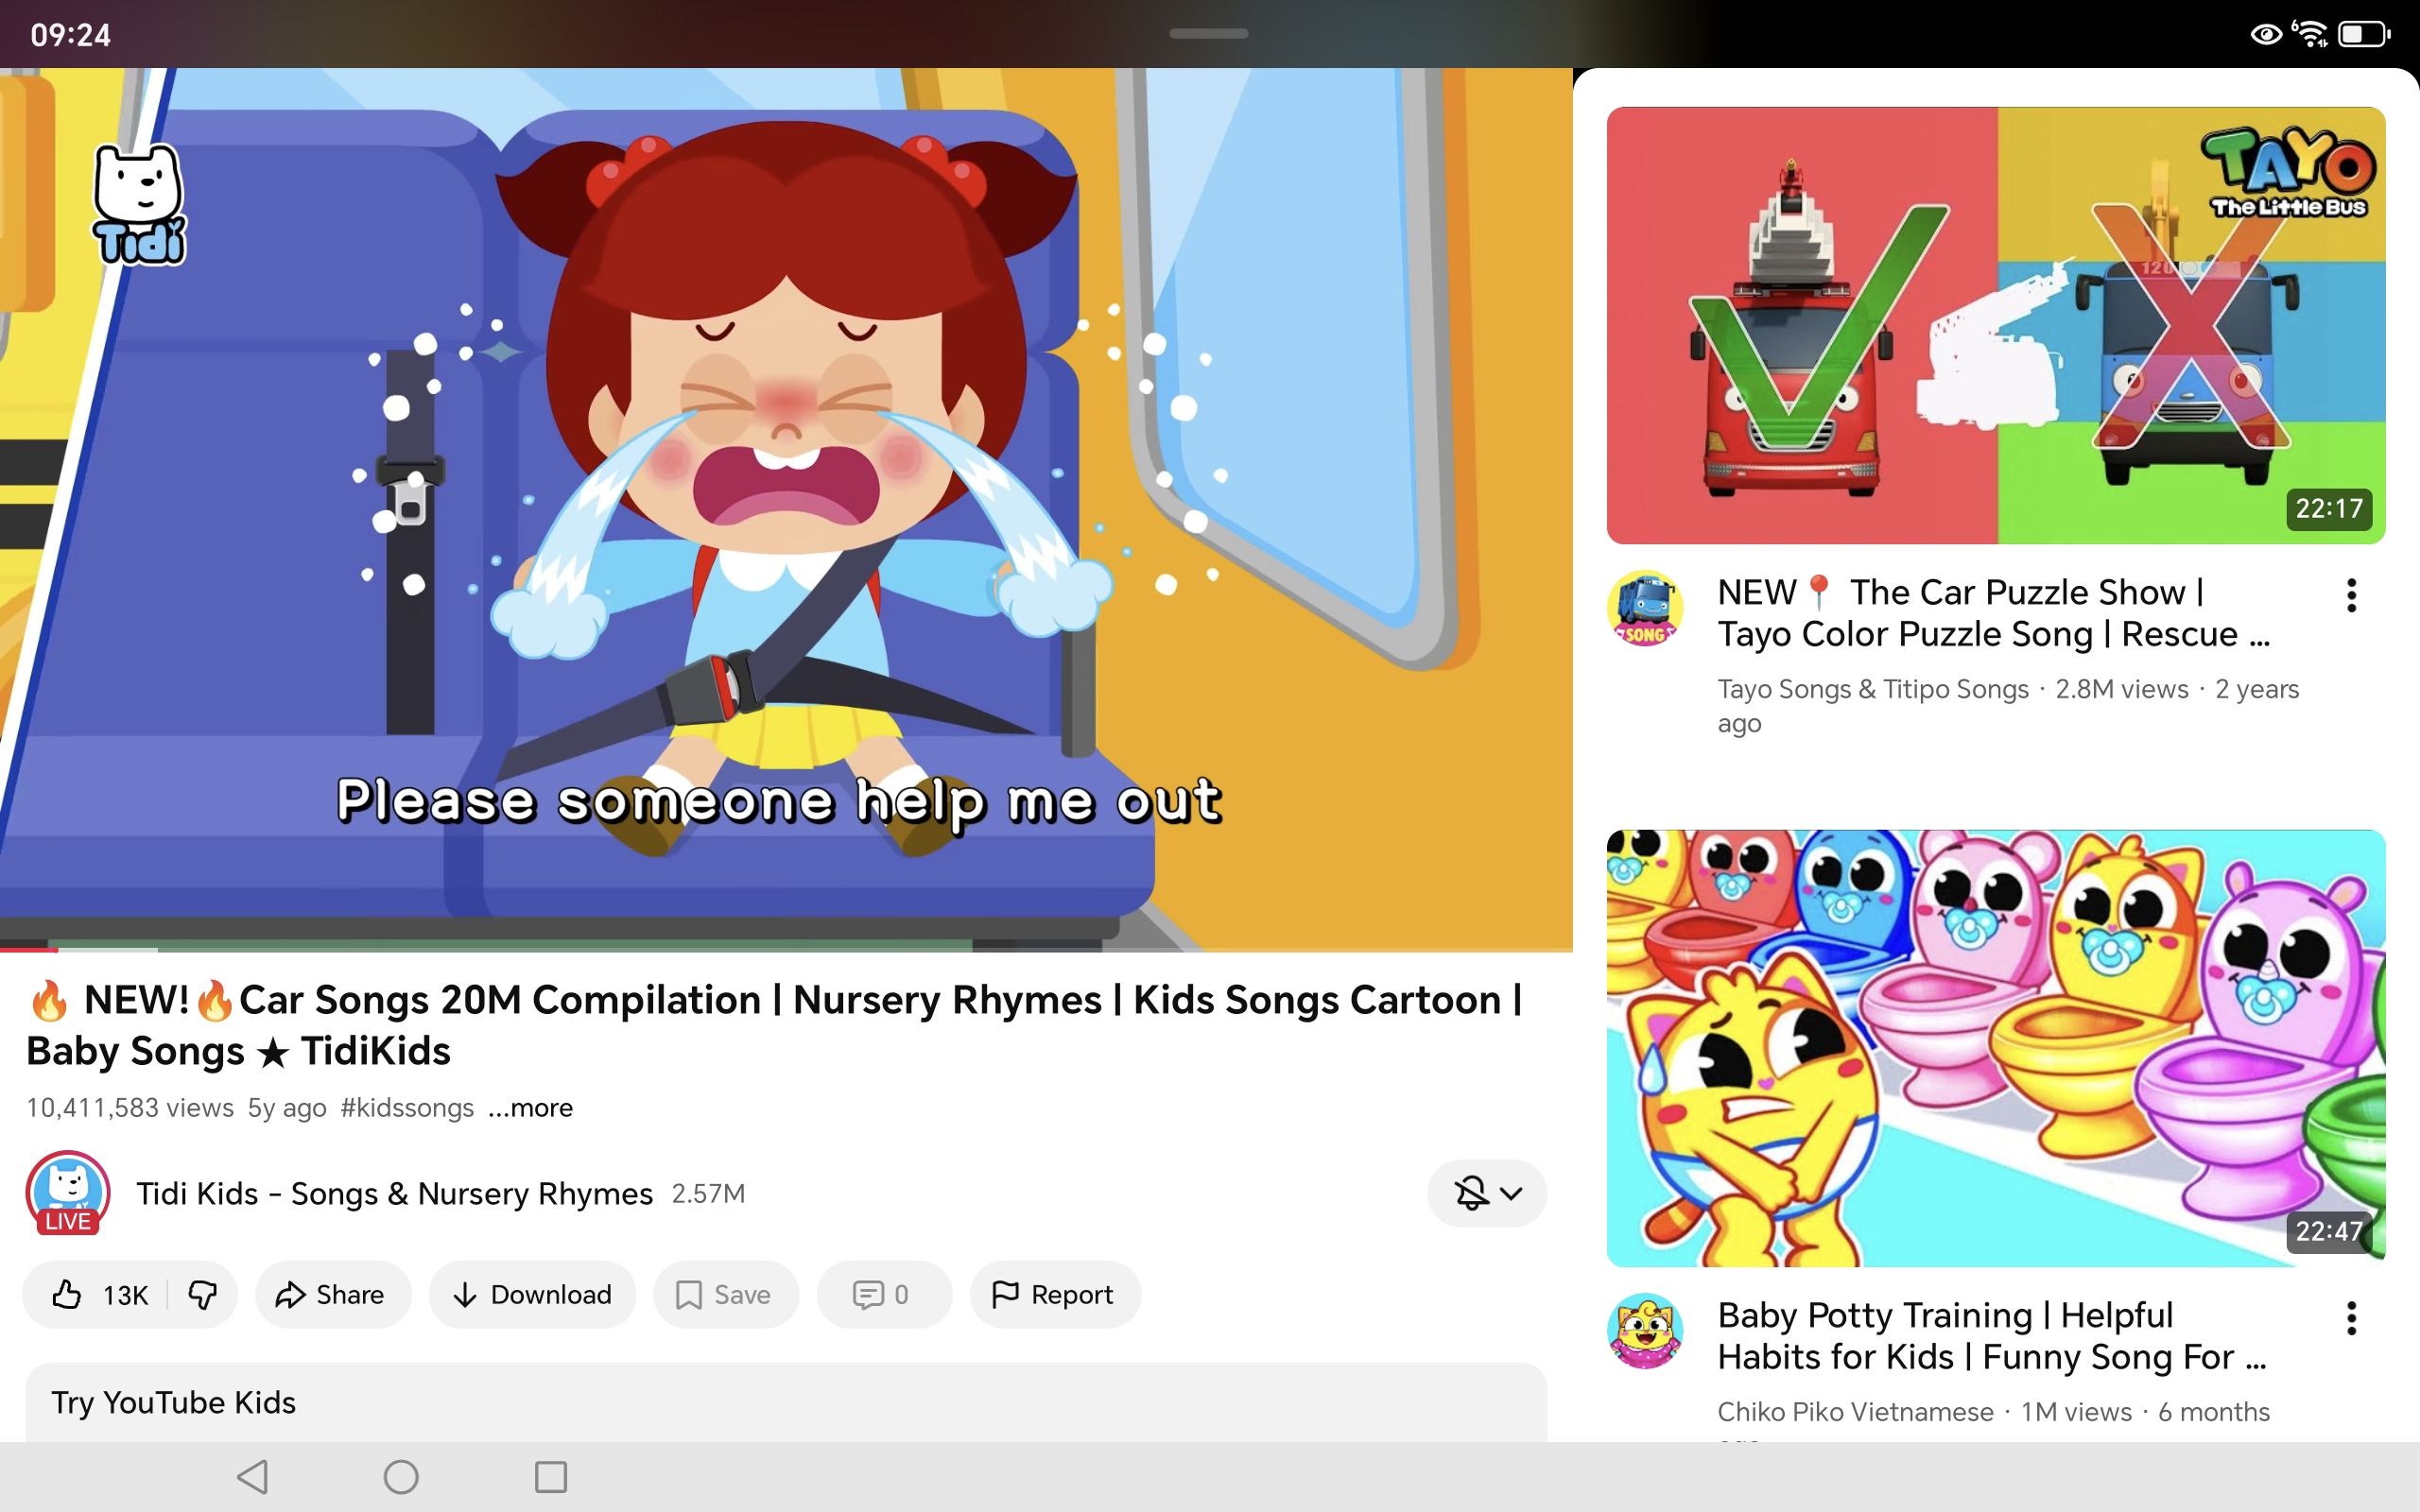This screenshot has height=1512, width=2420.
Task: Select 'Baby Potty Training' video title
Action: point(1992,1336)
